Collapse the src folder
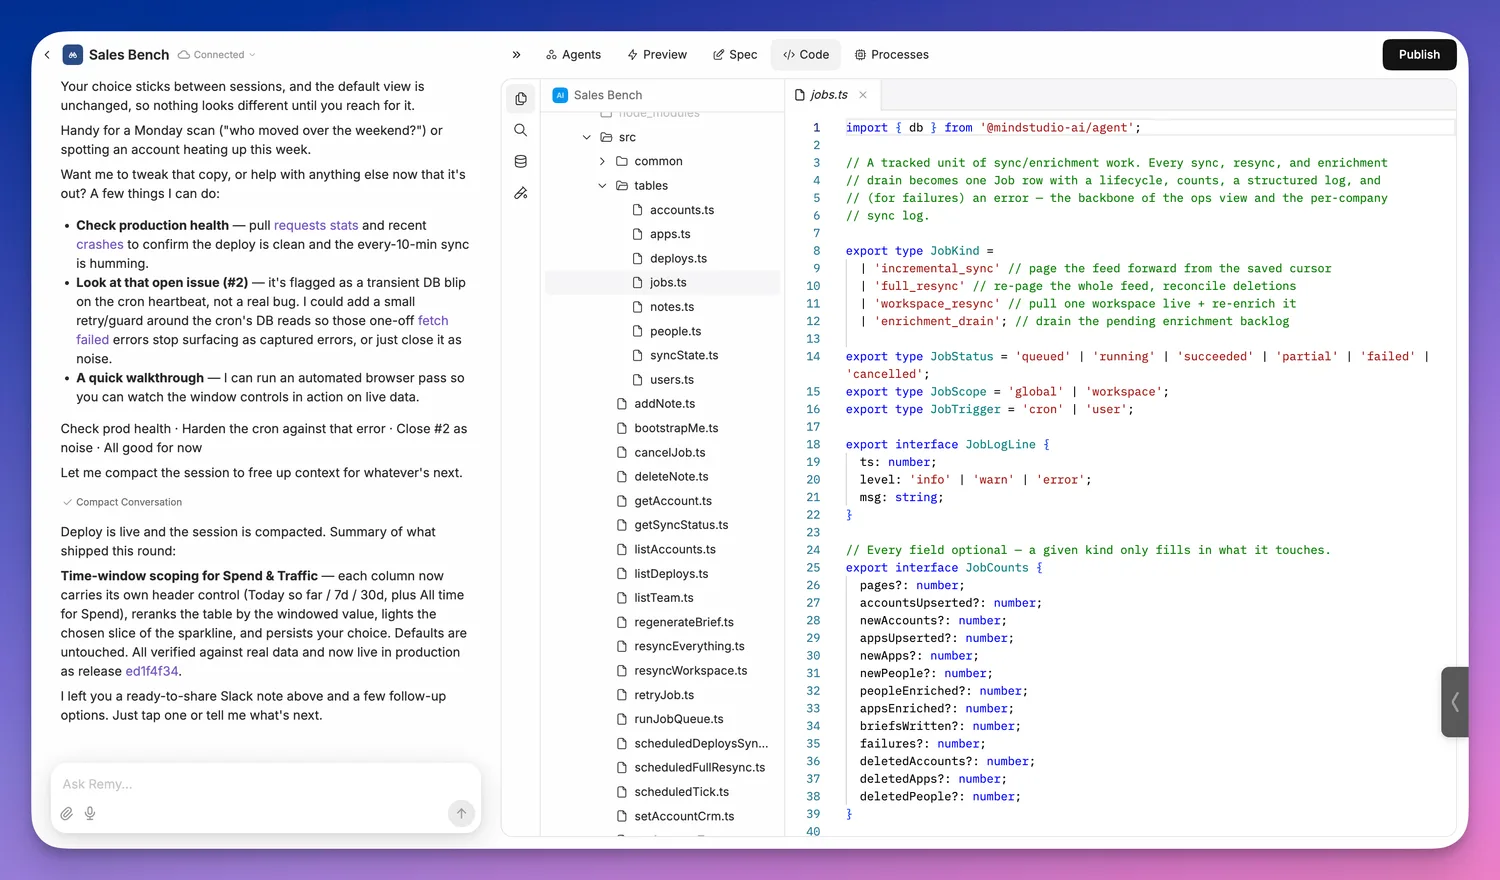1500x880 pixels. [x=587, y=137]
